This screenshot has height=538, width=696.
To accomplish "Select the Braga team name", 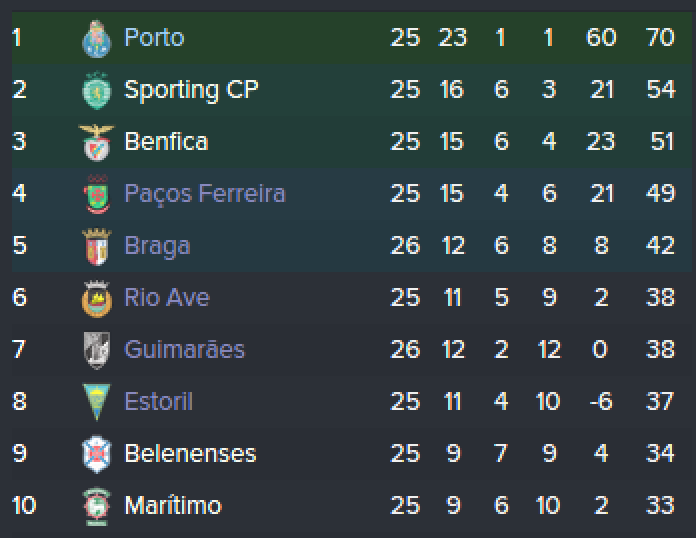I will pos(157,246).
